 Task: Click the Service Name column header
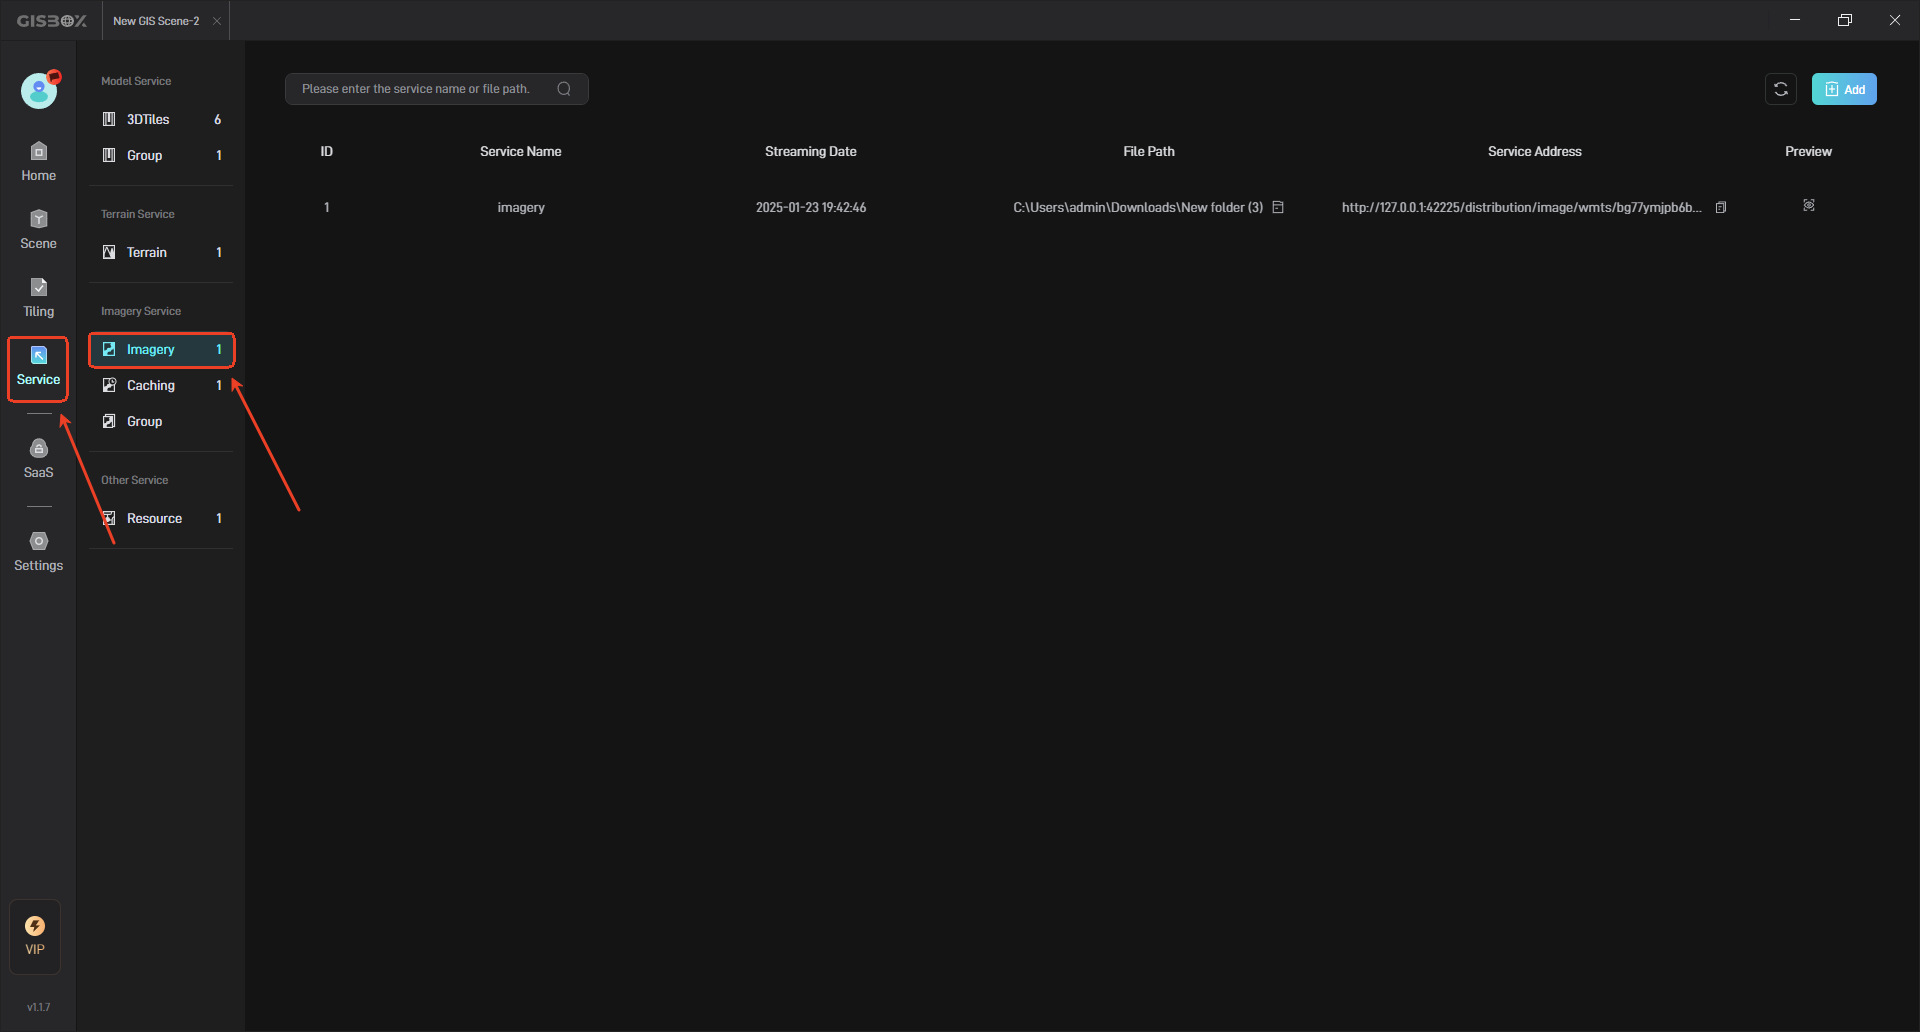coord(520,151)
